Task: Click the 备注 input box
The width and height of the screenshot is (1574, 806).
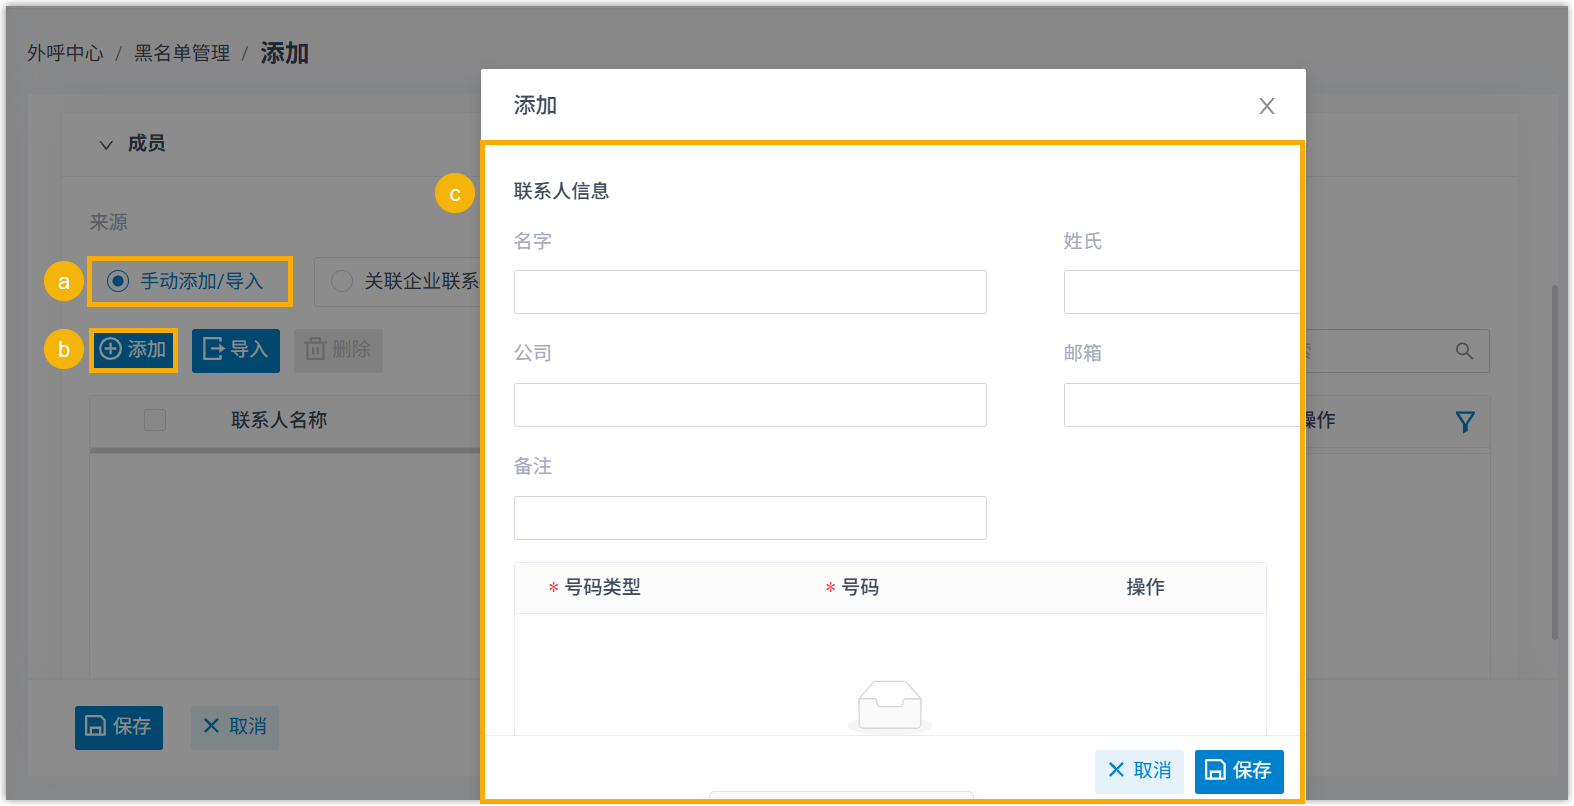Action: (750, 518)
